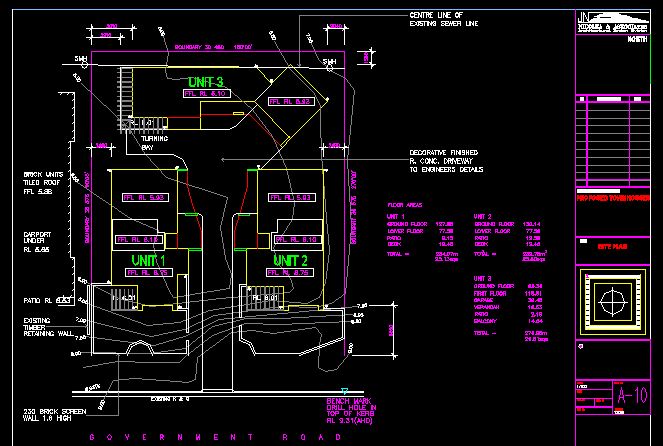Click the company logo in title block

[612, 20]
